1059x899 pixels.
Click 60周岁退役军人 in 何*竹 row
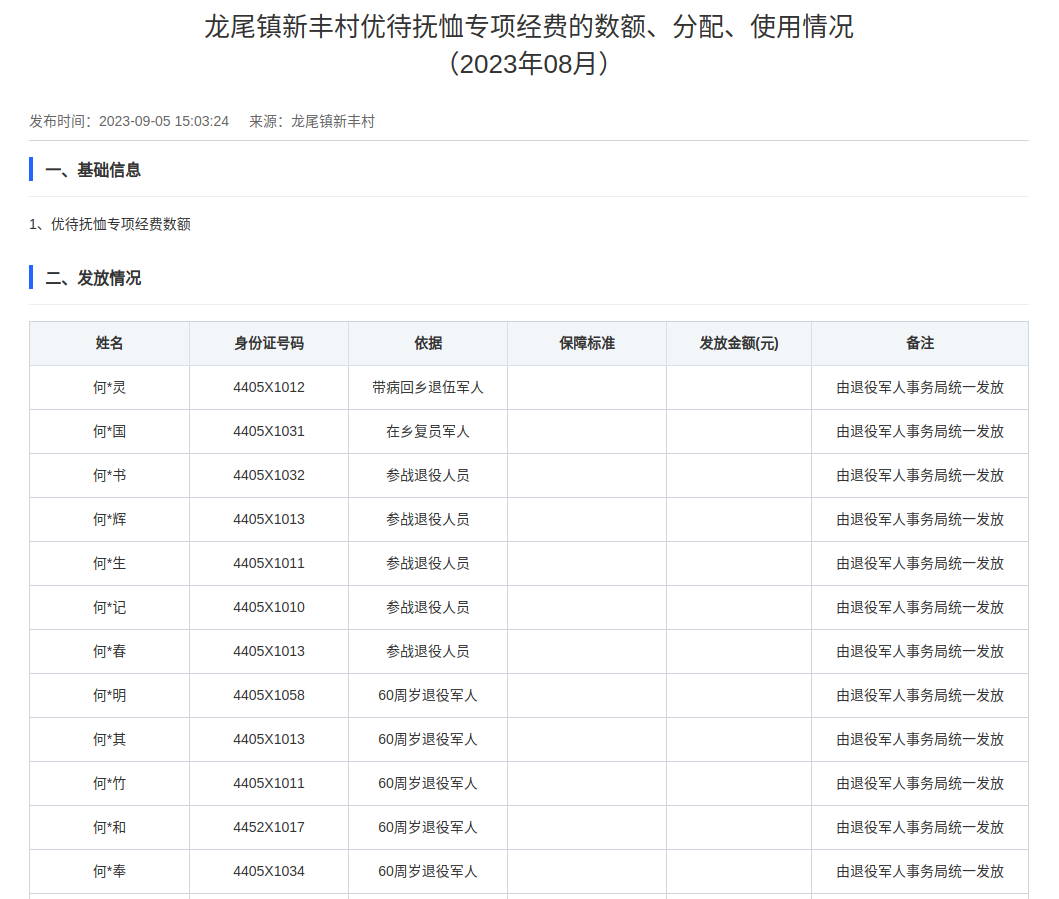pos(428,784)
